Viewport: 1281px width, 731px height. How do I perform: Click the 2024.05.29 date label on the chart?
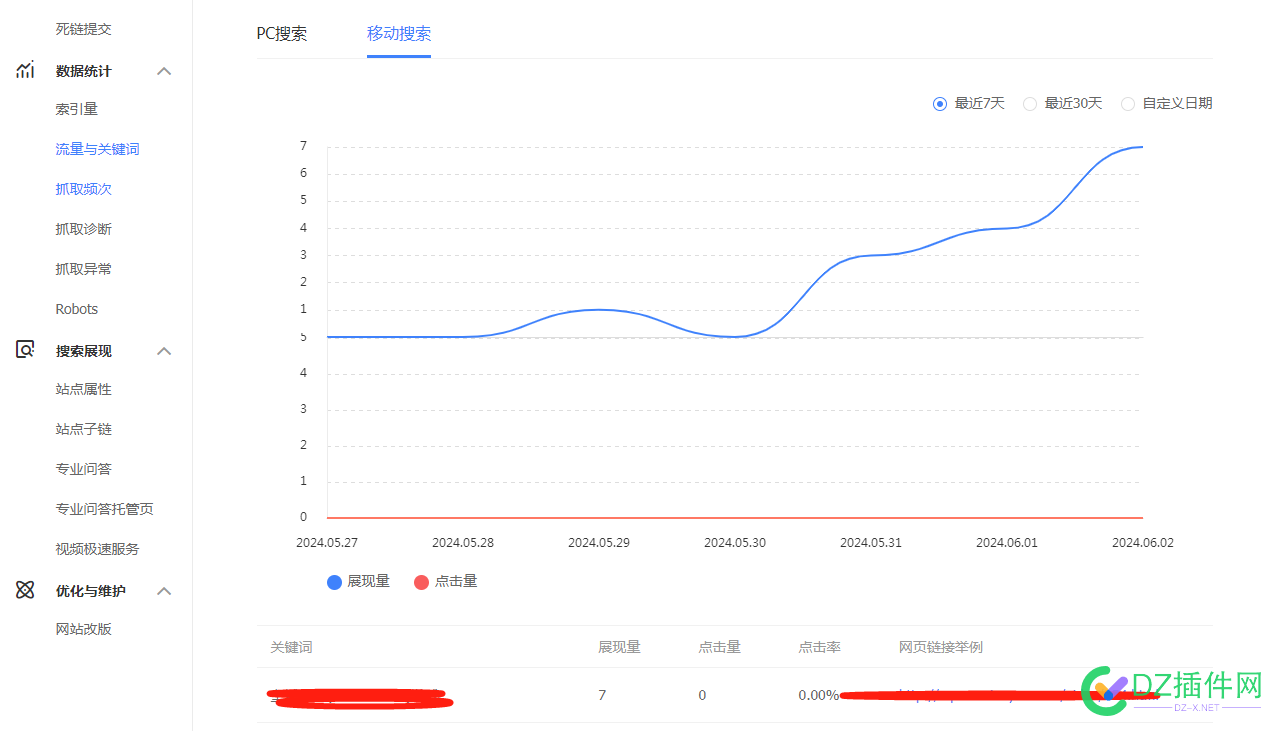[599, 543]
